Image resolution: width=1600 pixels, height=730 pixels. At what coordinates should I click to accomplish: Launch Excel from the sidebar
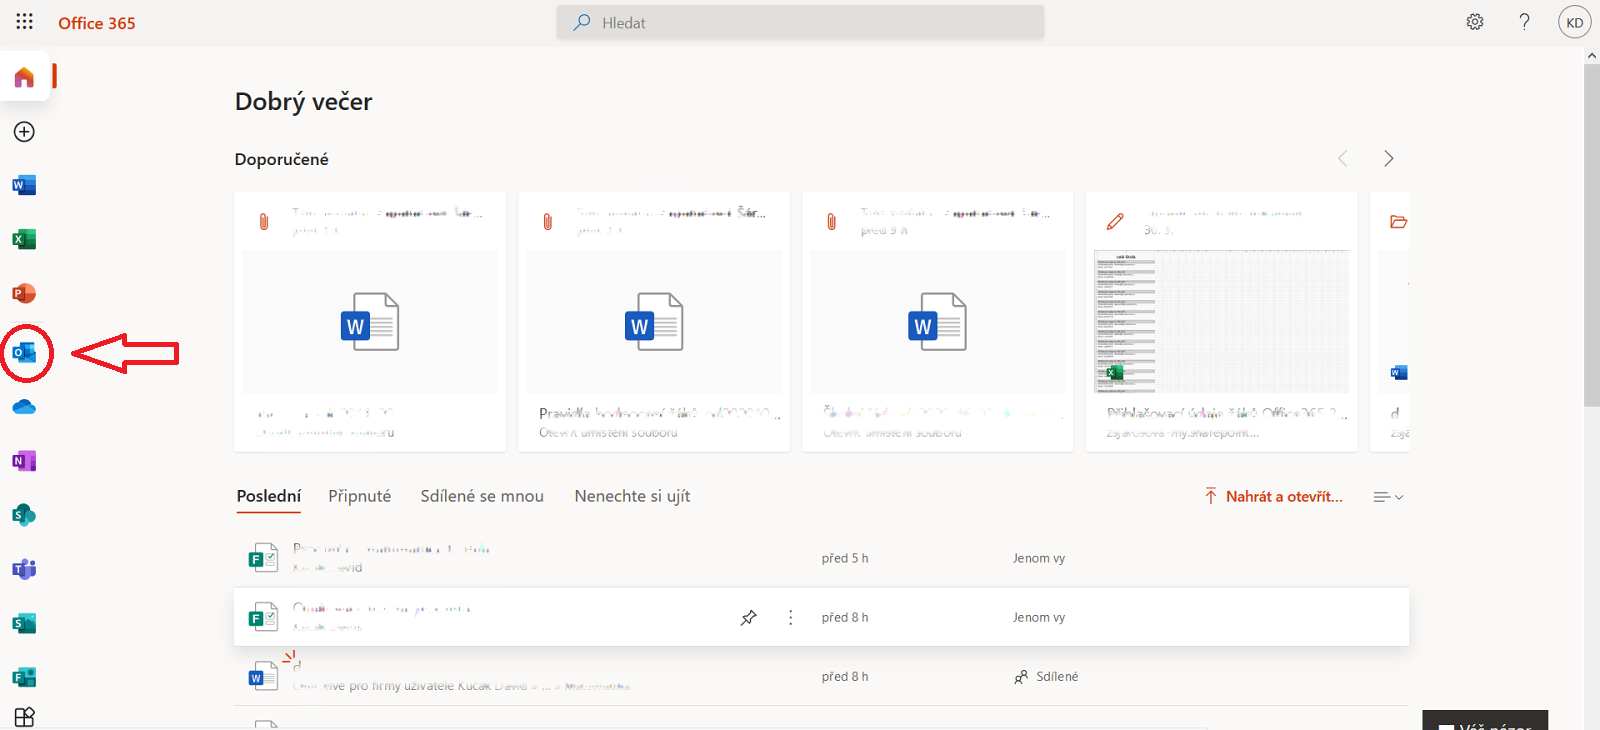(24, 239)
